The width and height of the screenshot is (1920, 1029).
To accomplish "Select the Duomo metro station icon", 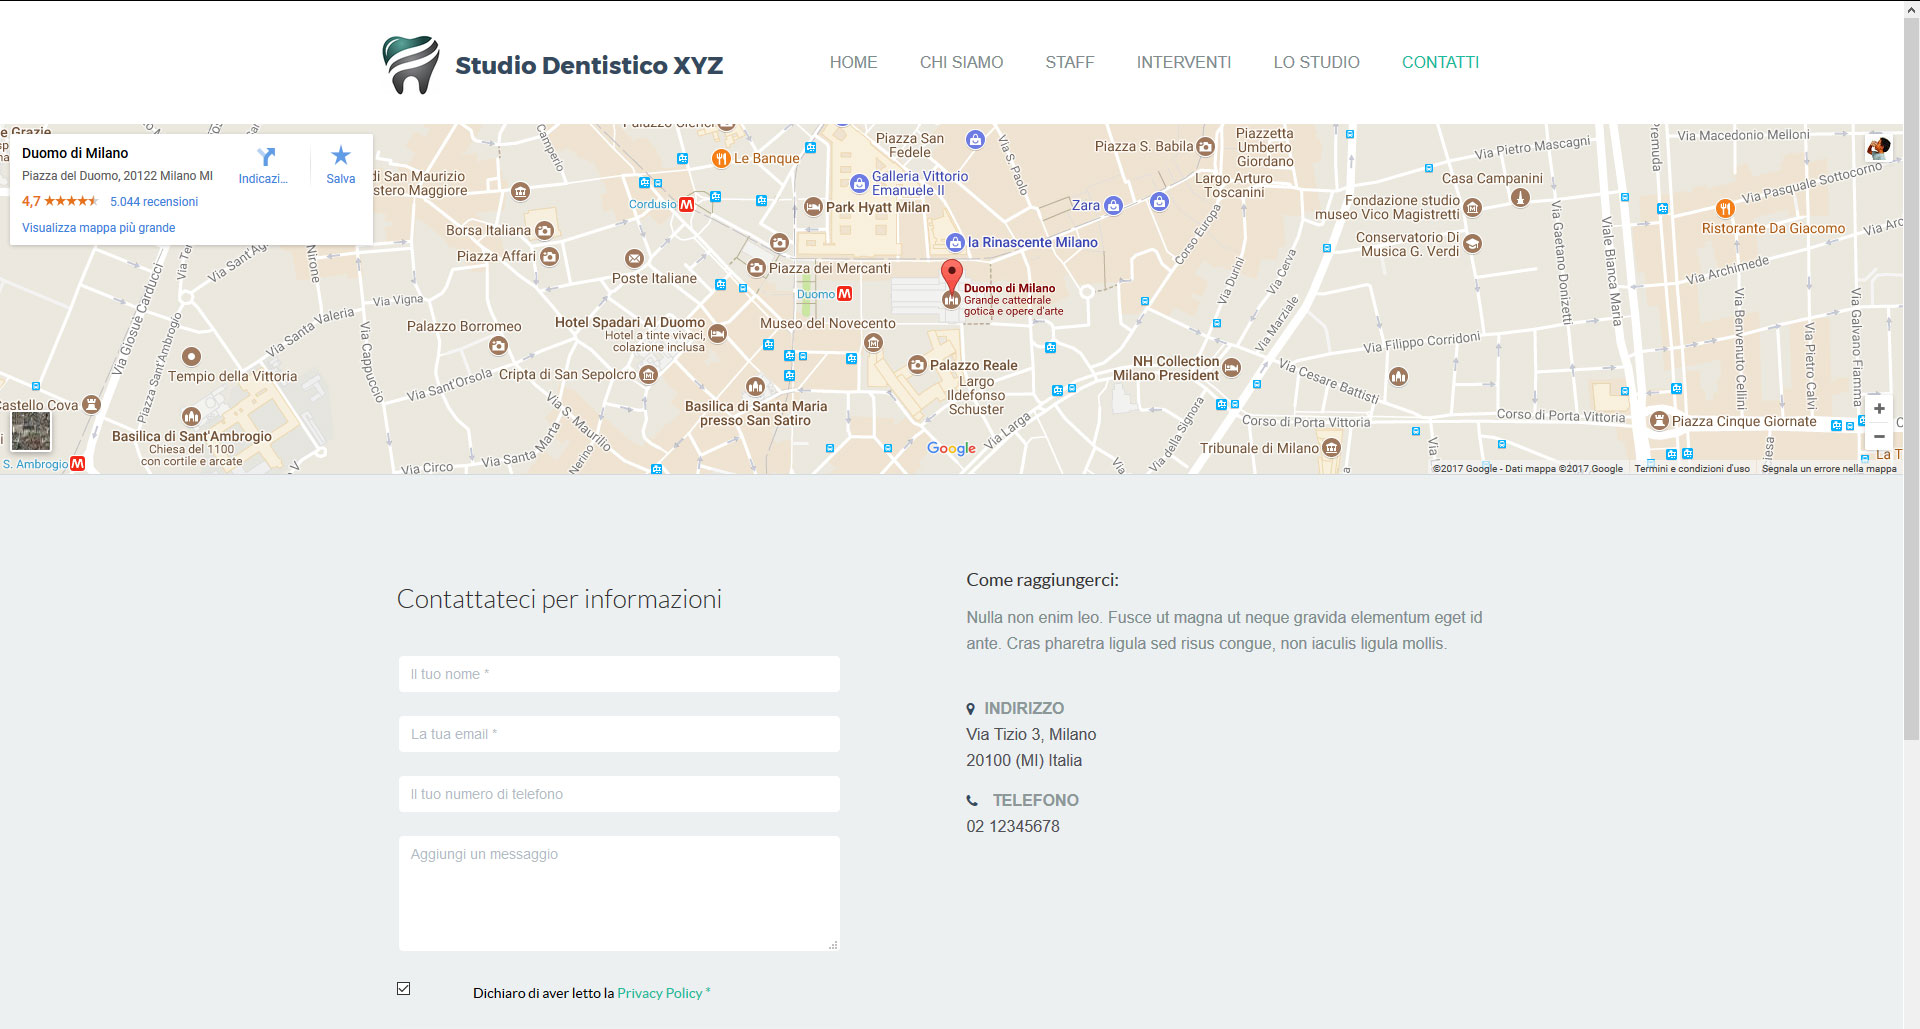I will pyautogui.click(x=845, y=294).
